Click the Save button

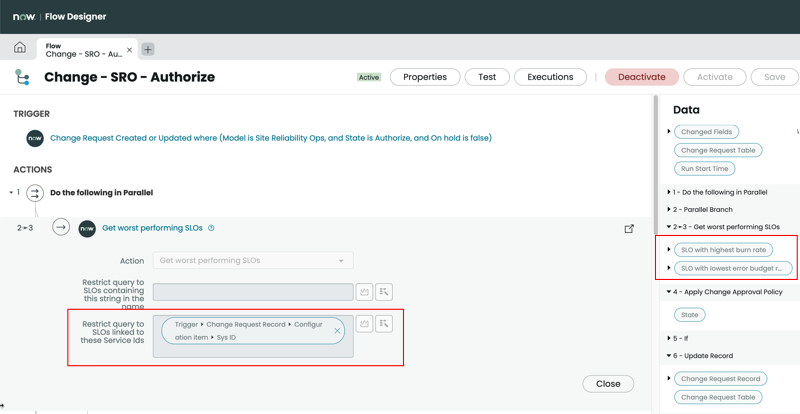774,77
